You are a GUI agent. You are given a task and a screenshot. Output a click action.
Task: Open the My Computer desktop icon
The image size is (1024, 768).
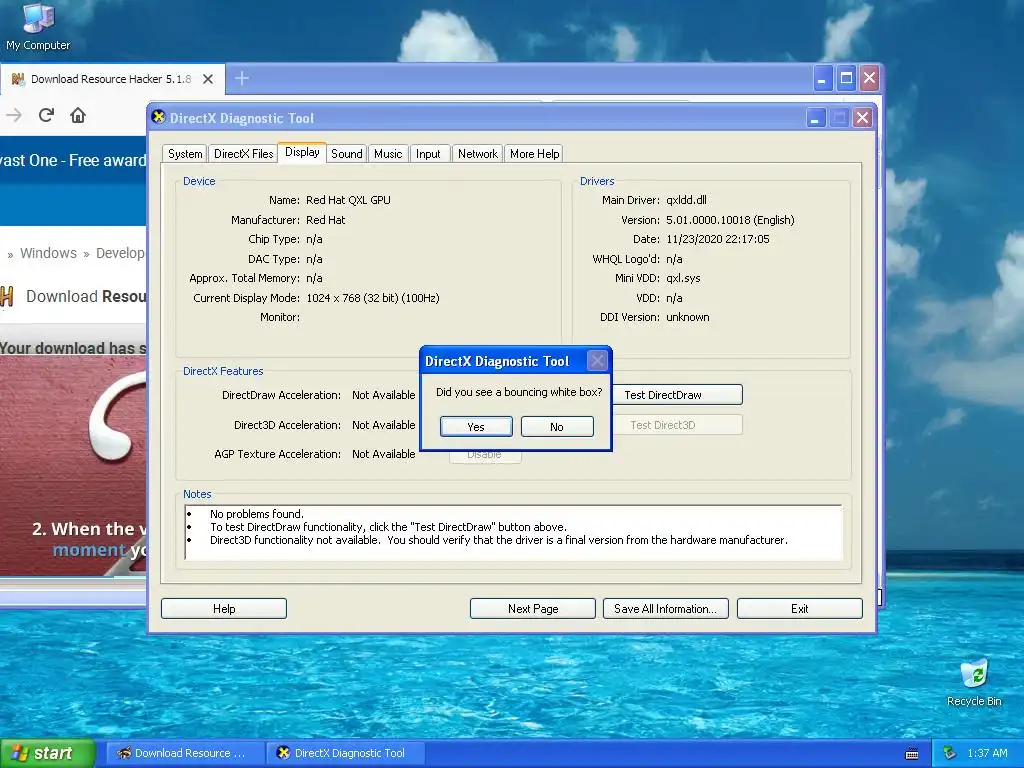click(38, 27)
